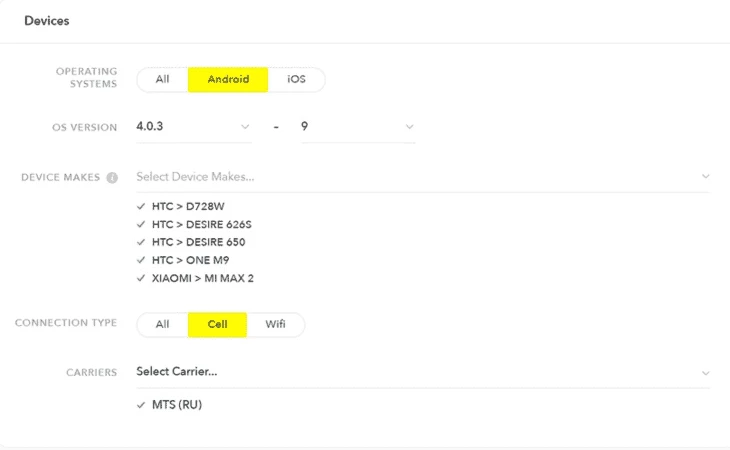The image size is (730, 450).
Task: Remove the MTS (RU) carrier checkmark
Action: point(141,405)
